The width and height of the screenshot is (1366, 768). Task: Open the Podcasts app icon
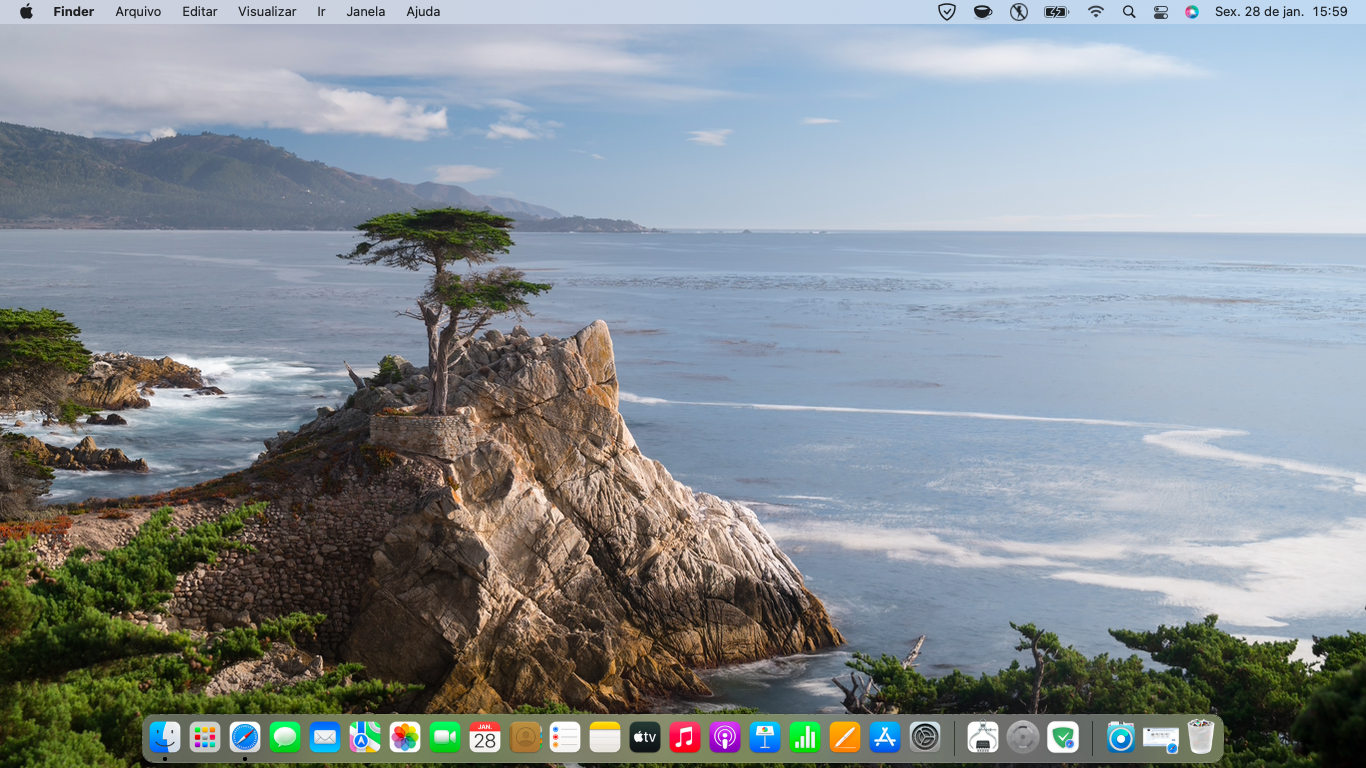pos(725,738)
